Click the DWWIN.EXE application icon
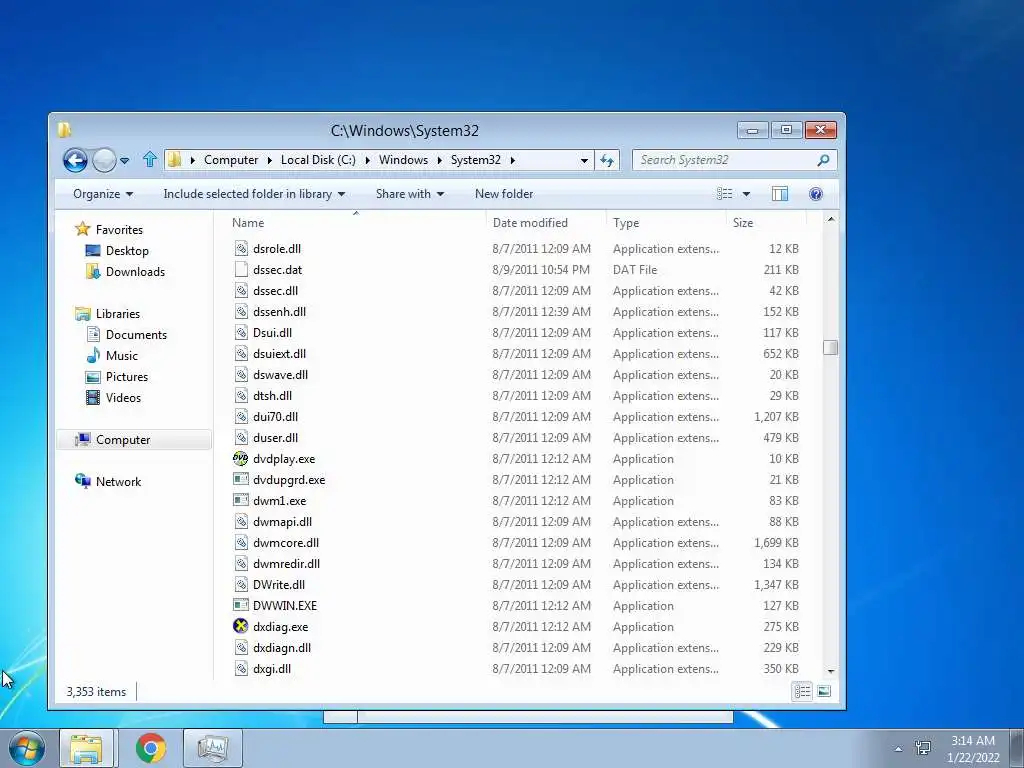 coord(241,605)
